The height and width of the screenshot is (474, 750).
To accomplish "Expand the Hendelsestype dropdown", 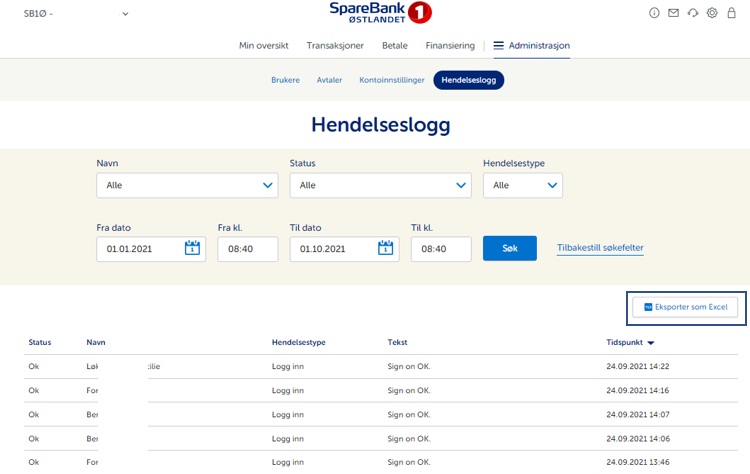I will [522, 185].
